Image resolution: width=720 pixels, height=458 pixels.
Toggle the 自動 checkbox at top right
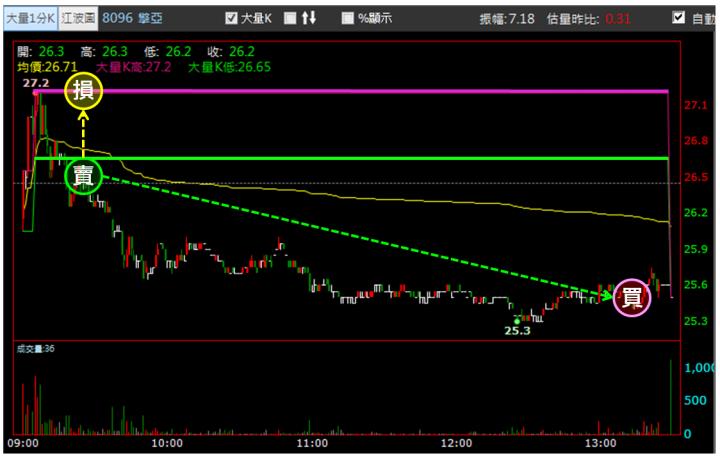[678, 17]
